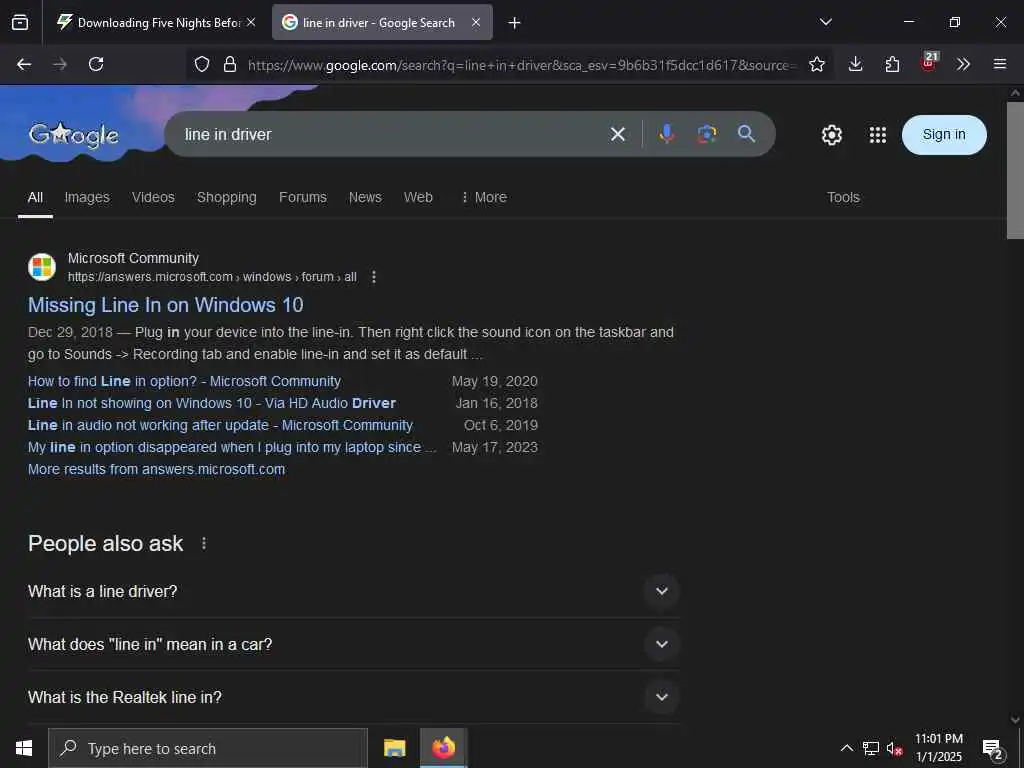Open the extensions puzzle icon

click(x=892, y=64)
